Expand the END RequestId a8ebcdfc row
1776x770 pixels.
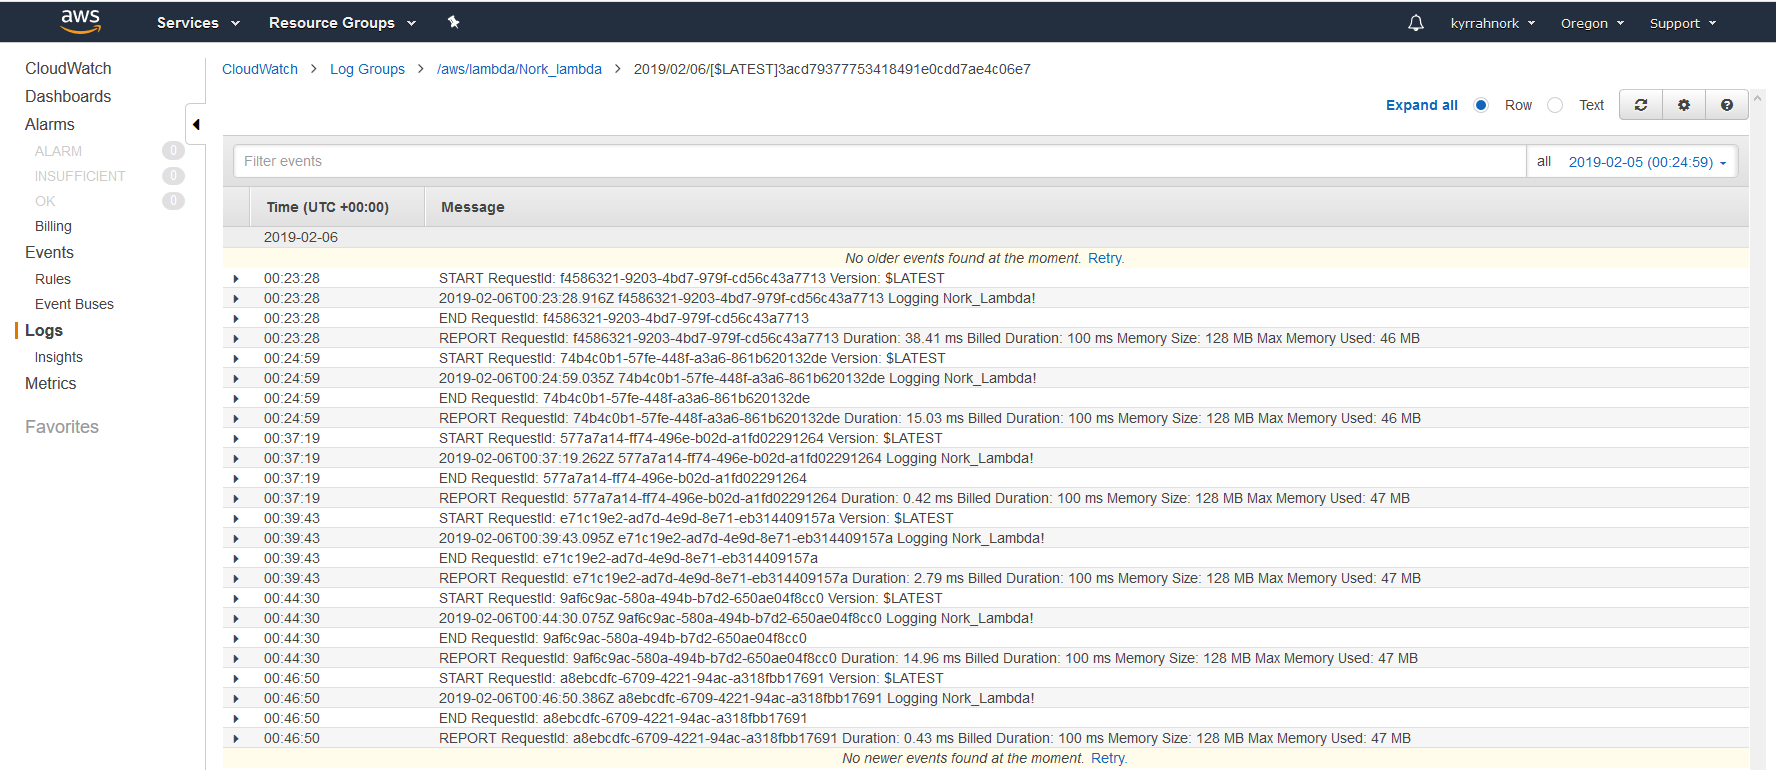[x=236, y=718]
